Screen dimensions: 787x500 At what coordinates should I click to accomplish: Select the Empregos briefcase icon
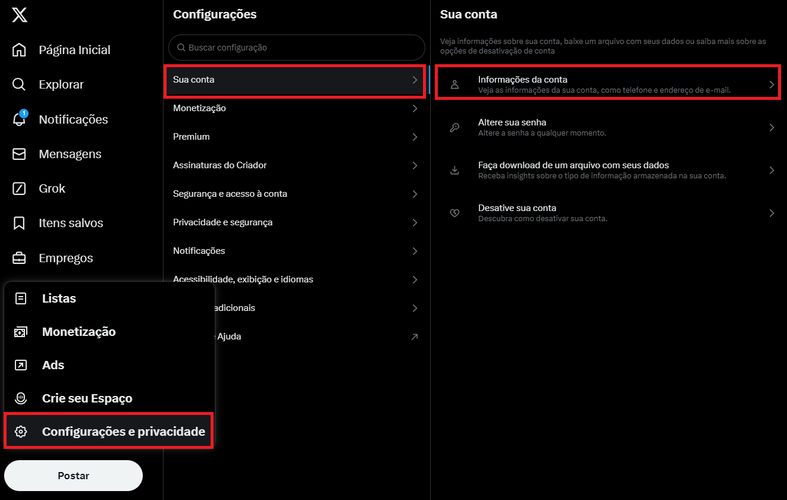coord(19,258)
